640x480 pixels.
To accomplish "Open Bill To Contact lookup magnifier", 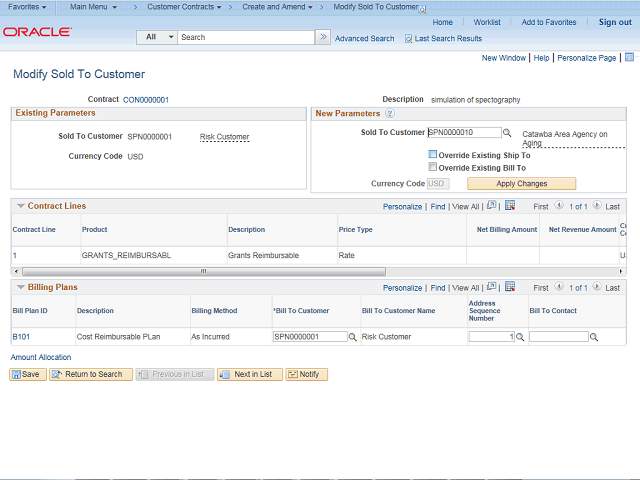I will coord(594,337).
